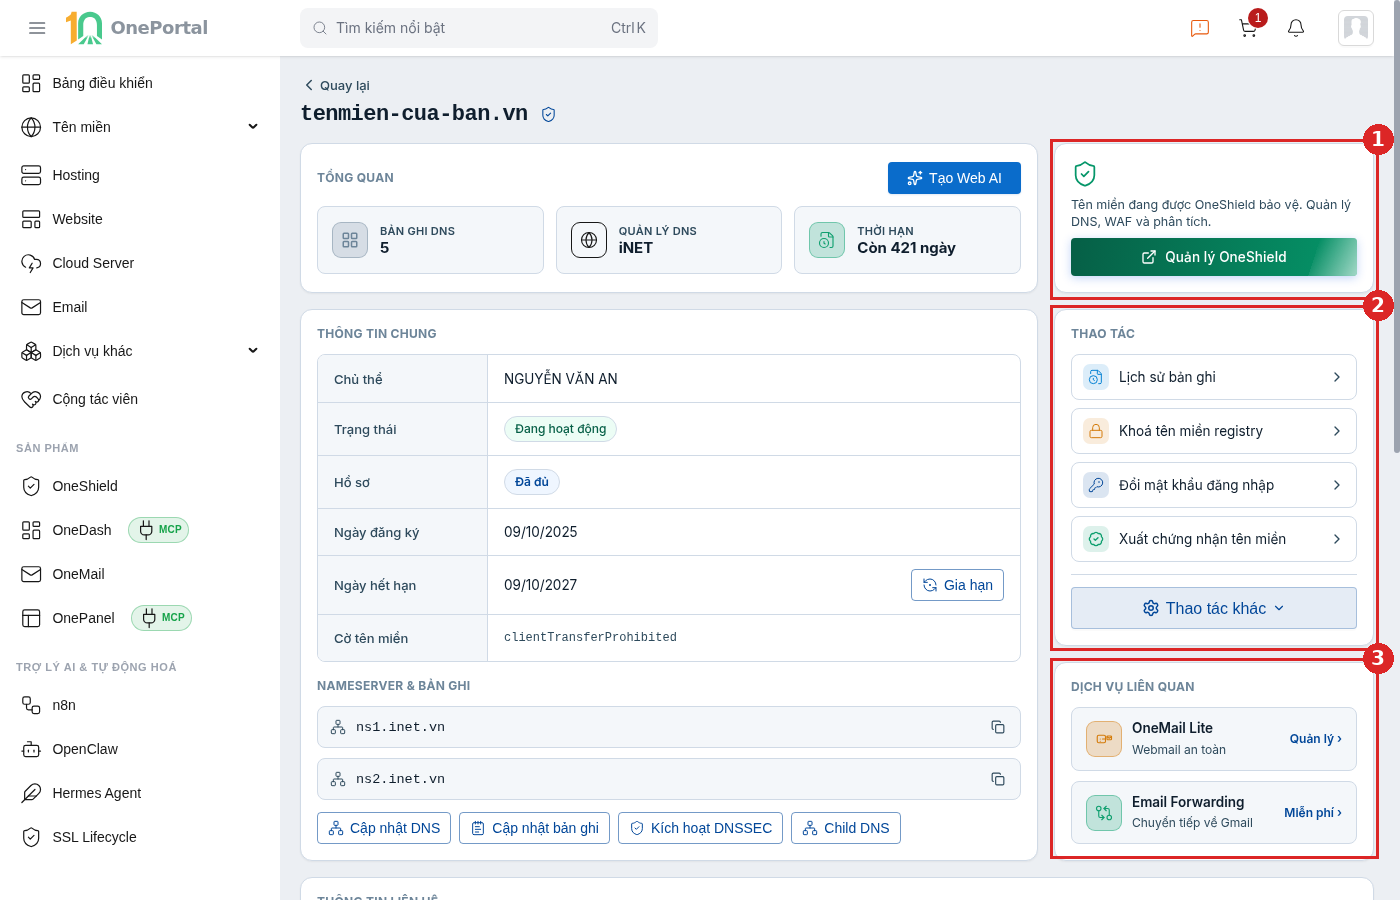Click Quay lại back link
The width and height of the screenshot is (1400, 900).
point(337,86)
